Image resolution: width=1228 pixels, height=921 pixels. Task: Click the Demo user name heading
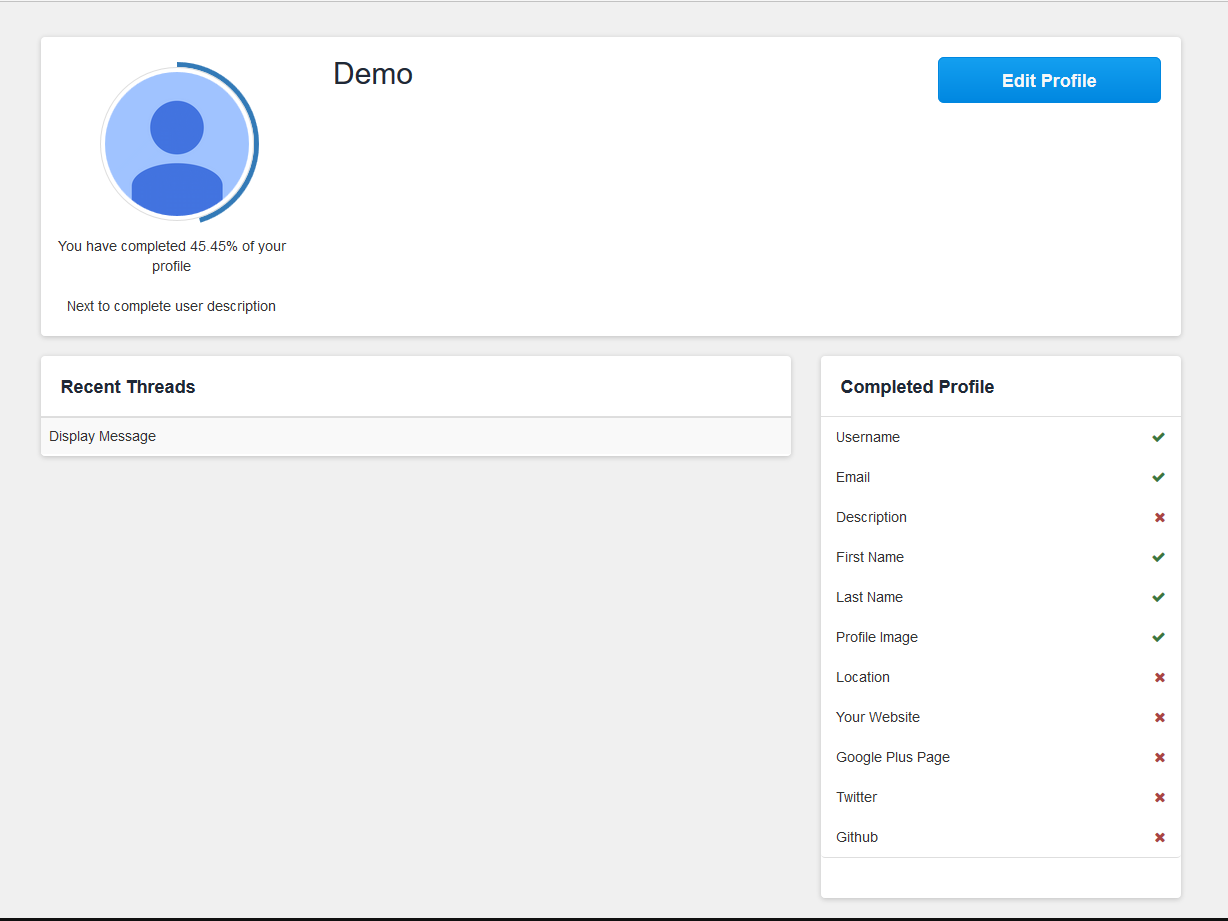click(x=373, y=74)
